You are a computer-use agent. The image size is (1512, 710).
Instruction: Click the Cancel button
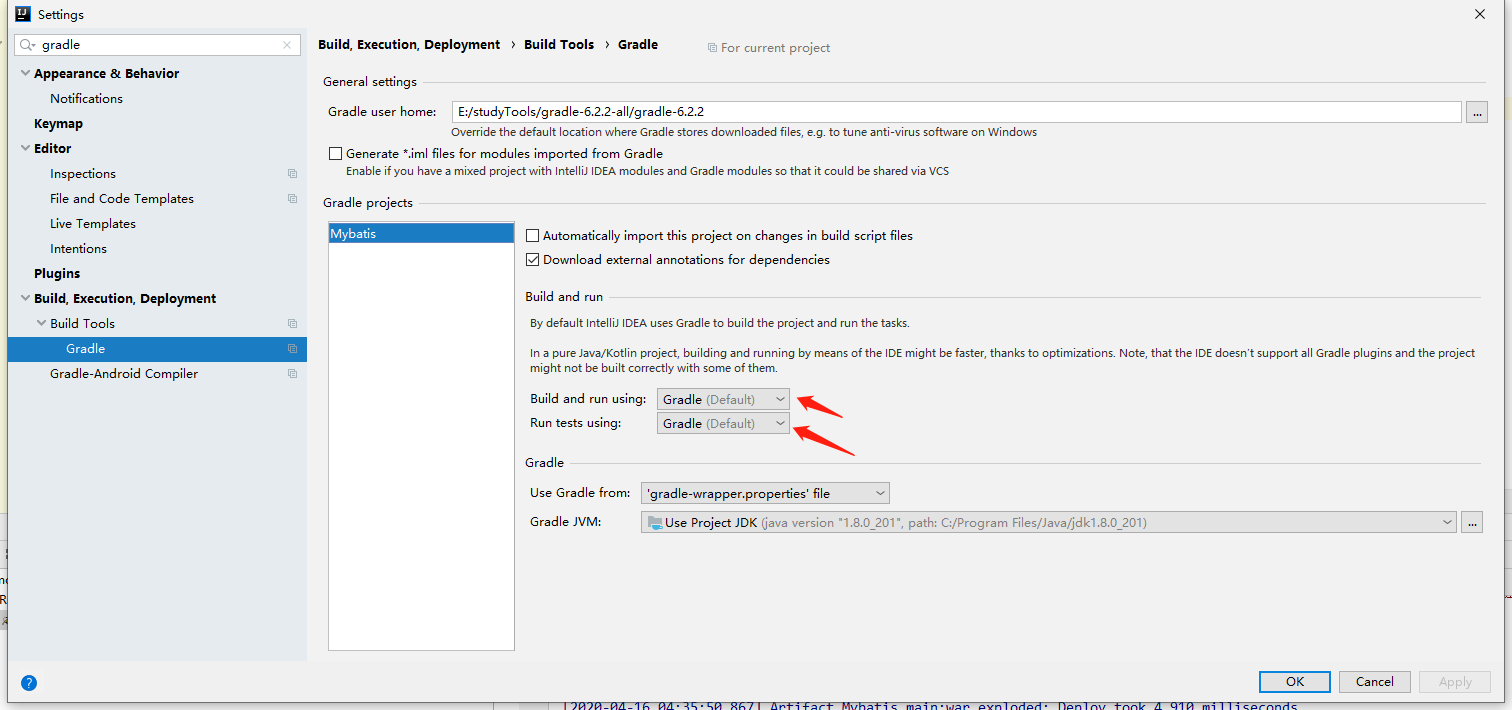1375,682
